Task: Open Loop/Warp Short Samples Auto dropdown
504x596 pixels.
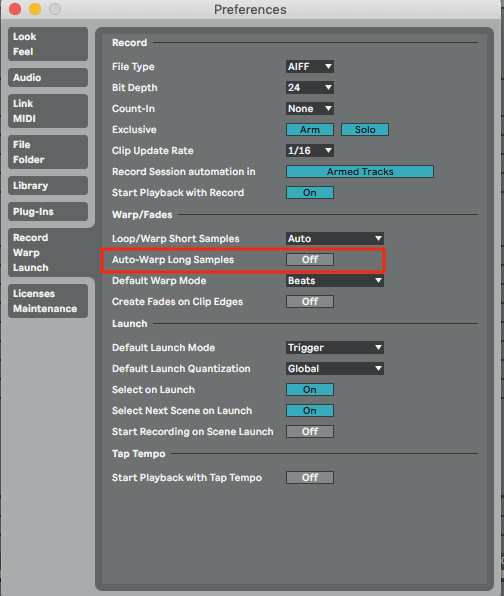Action: click(335, 239)
